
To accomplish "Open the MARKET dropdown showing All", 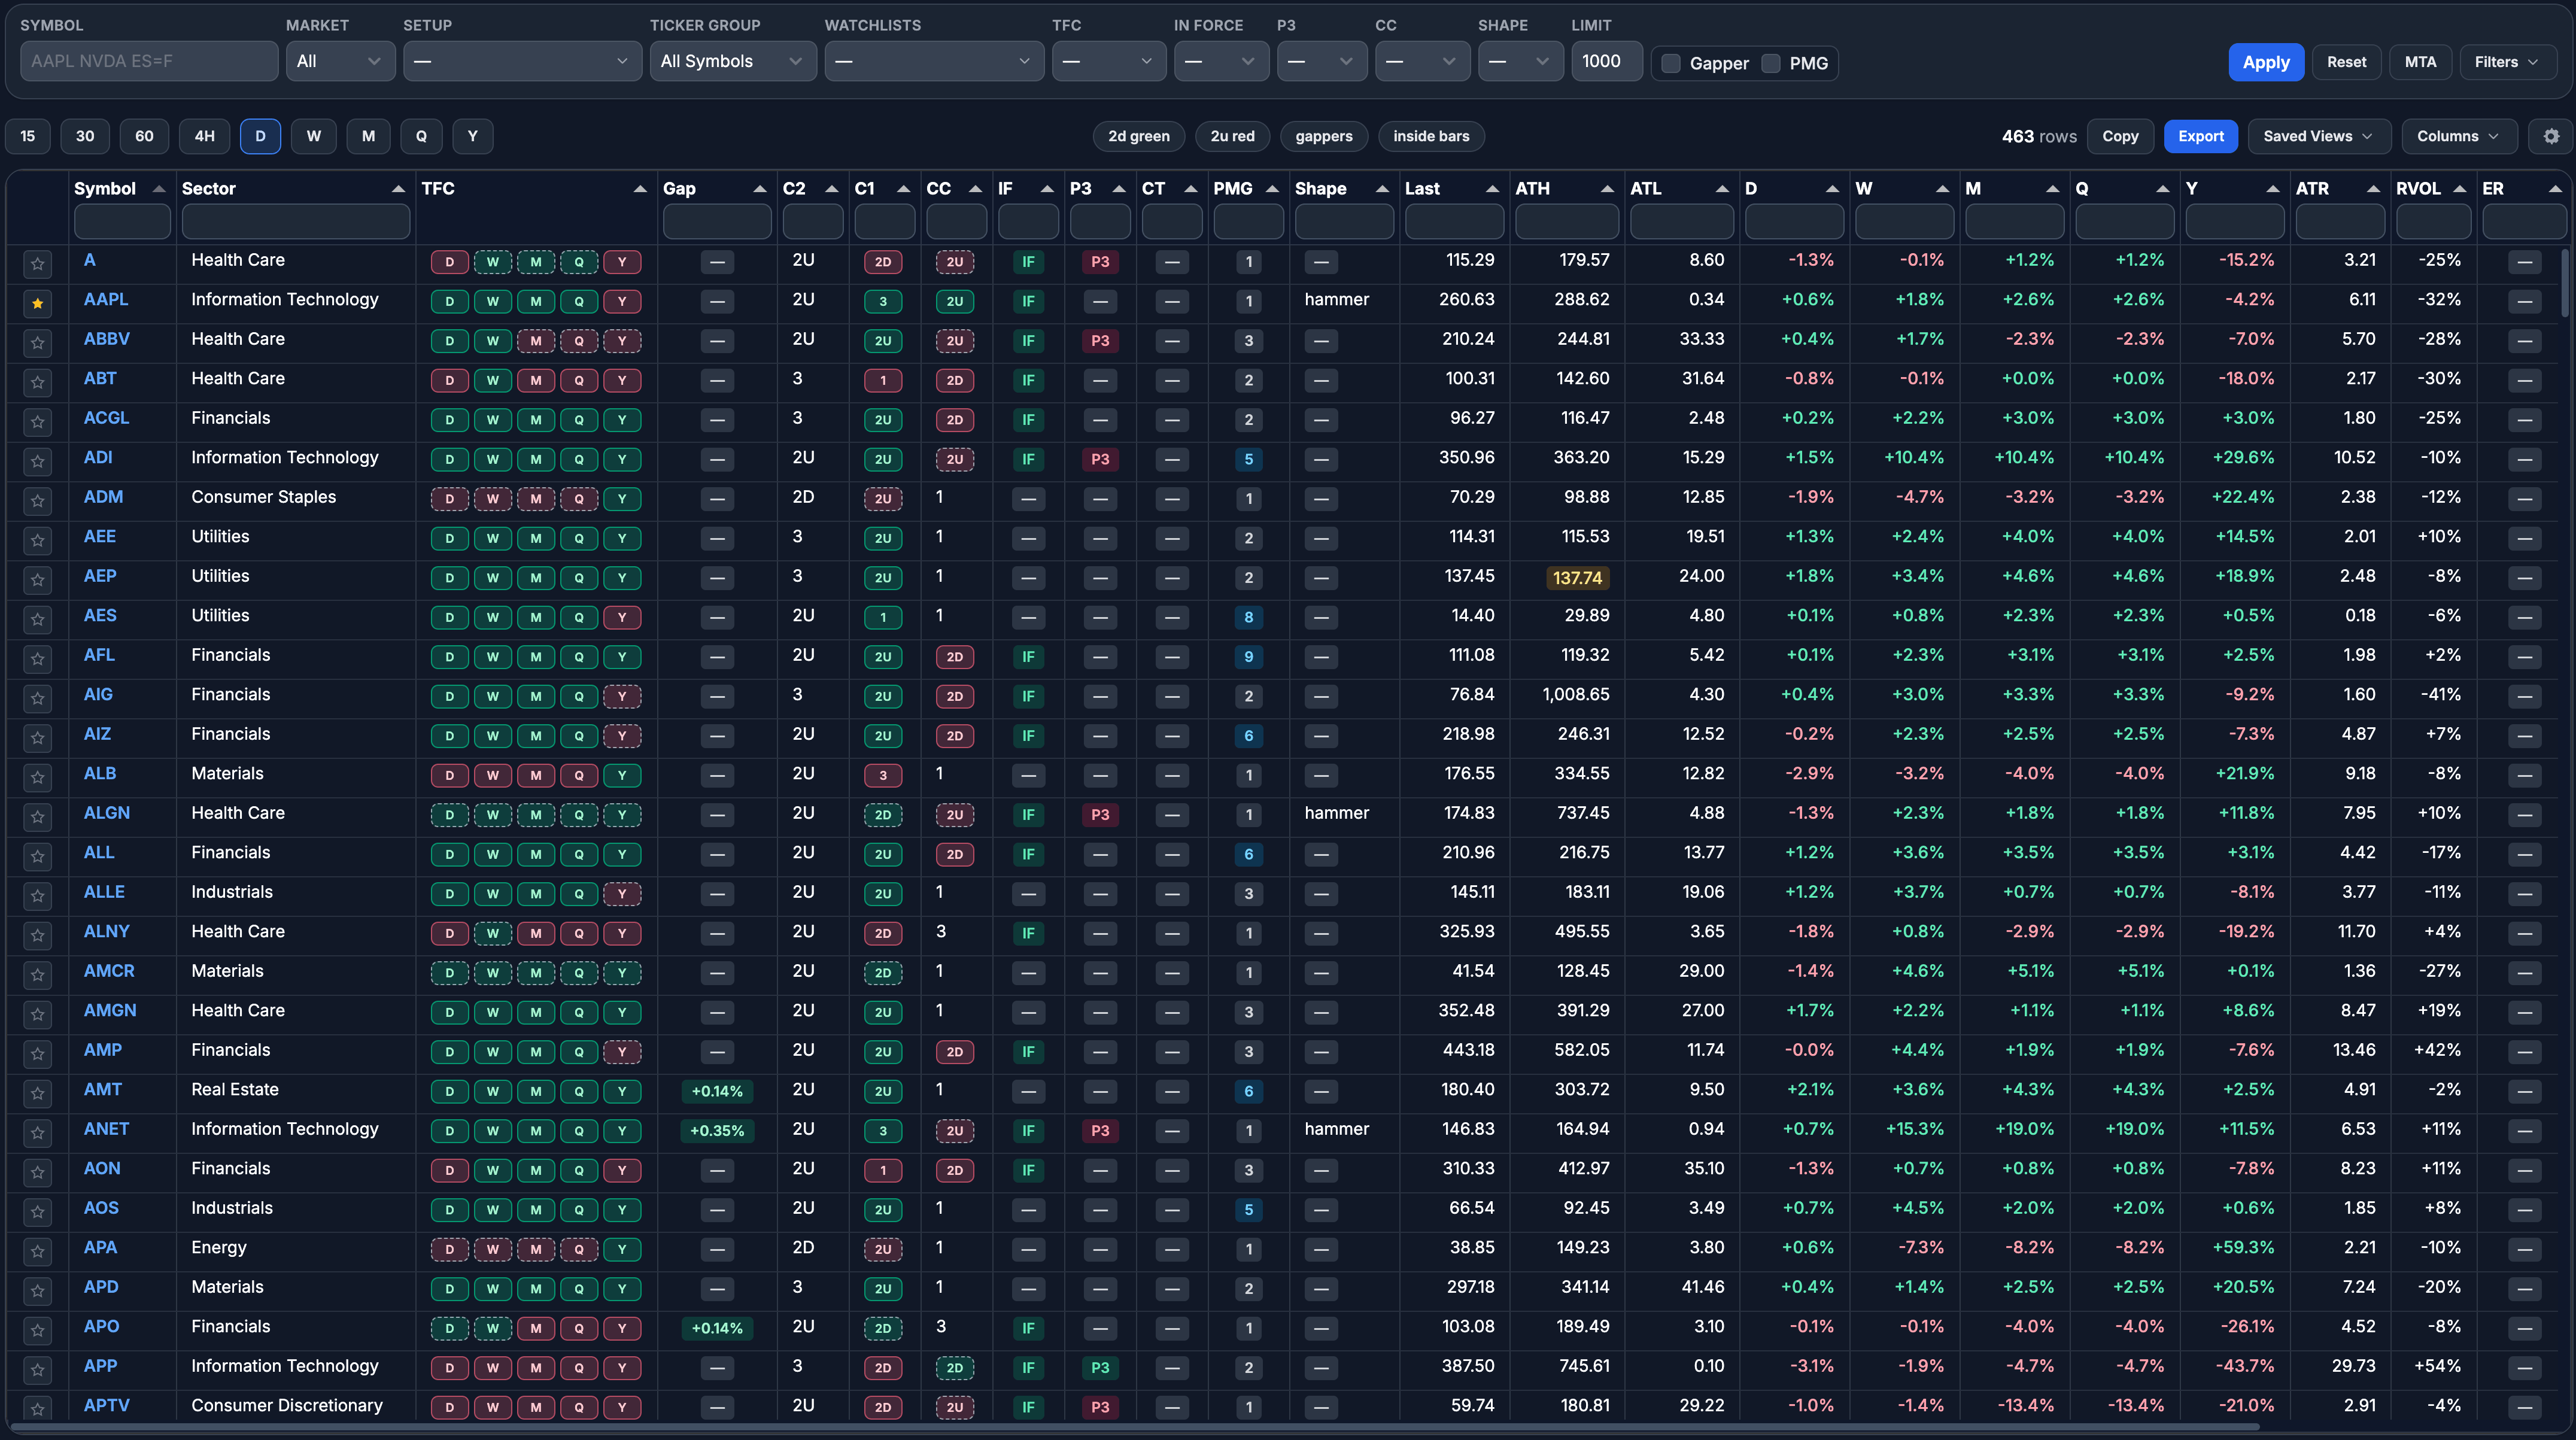I will [x=340, y=61].
